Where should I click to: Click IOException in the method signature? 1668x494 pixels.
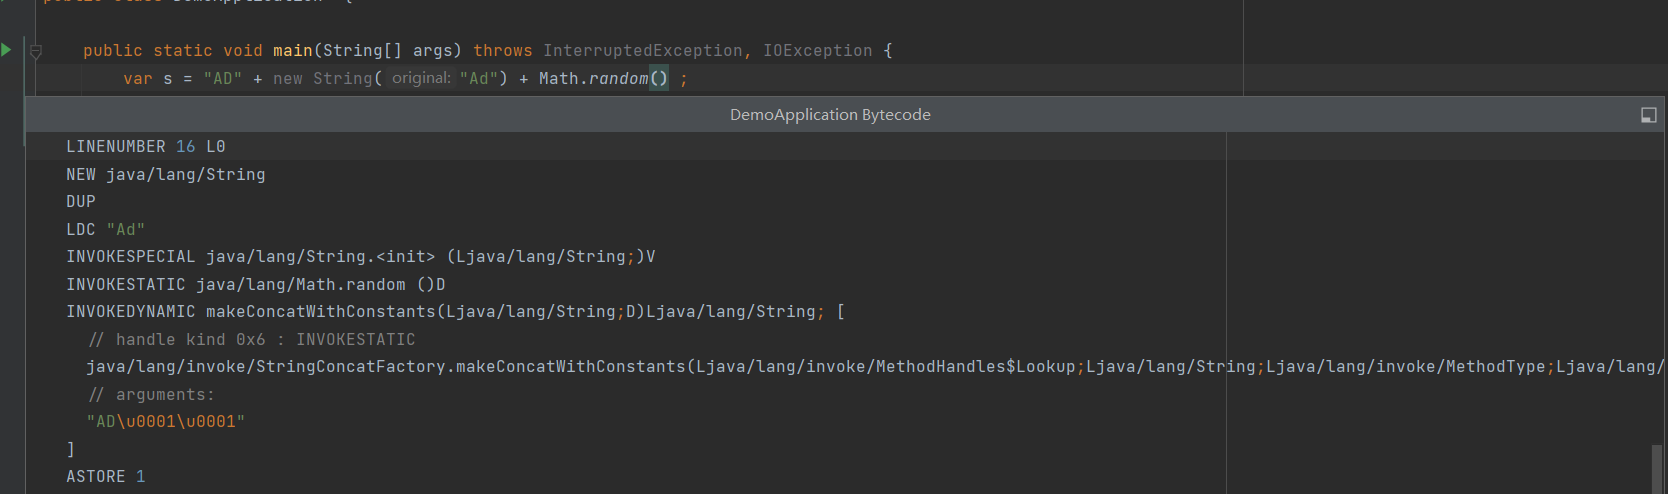pyautogui.click(x=817, y=51)
